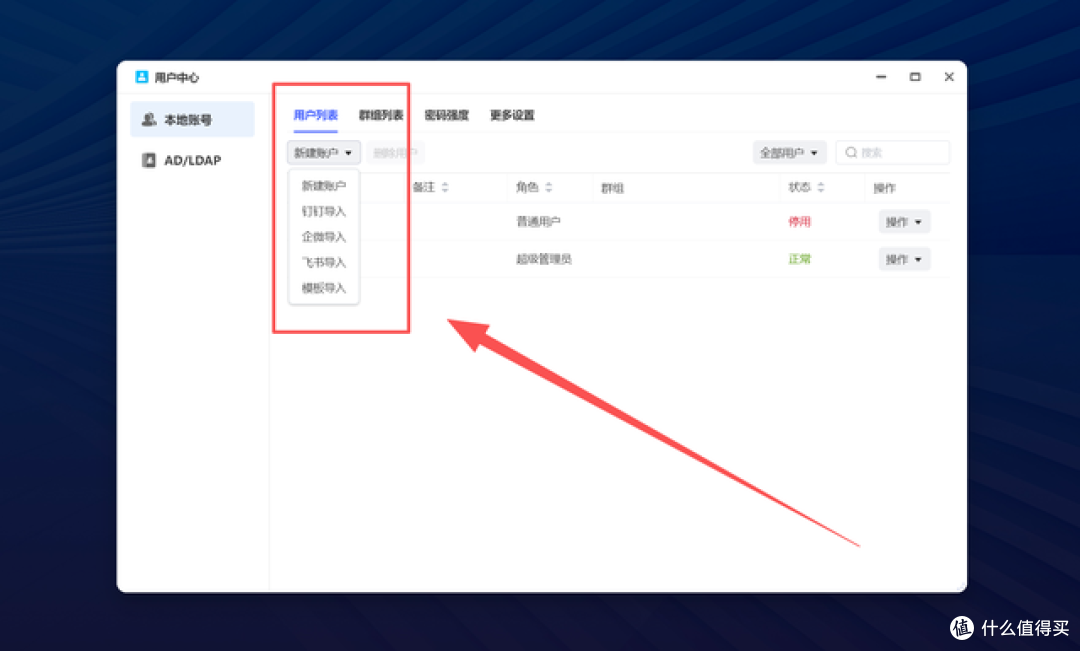This screenshot has width=1080, height=651.
Task: Open 操作 dropdown for 超级管理员 row
Action: pyautogui.click(x=904, y=259)
